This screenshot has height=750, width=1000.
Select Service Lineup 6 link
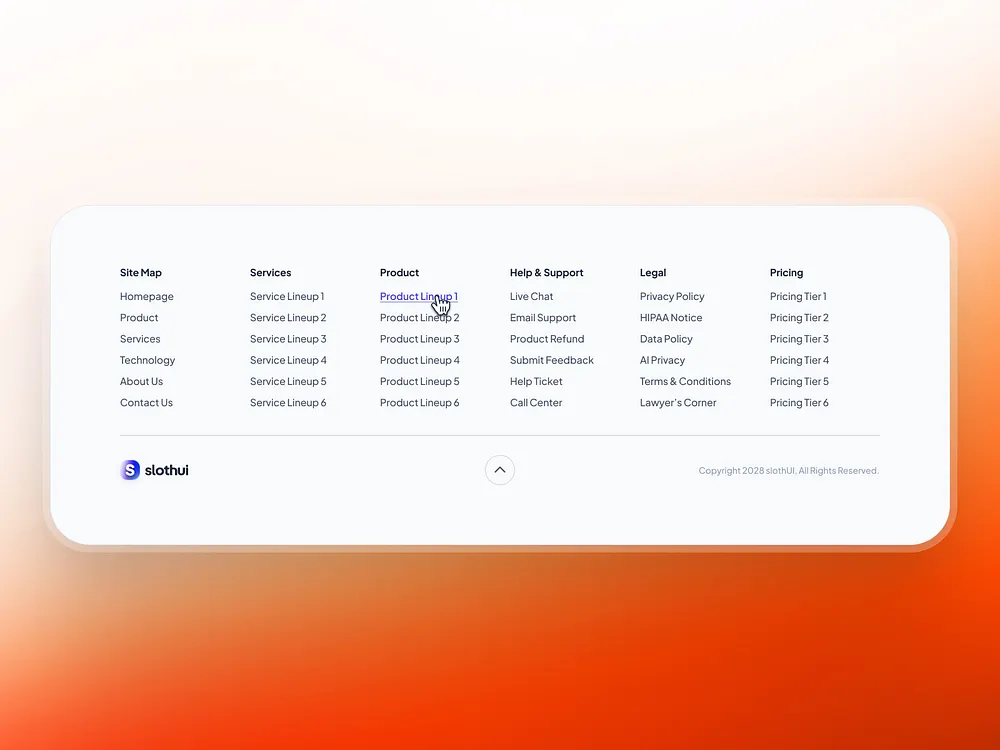288,402
